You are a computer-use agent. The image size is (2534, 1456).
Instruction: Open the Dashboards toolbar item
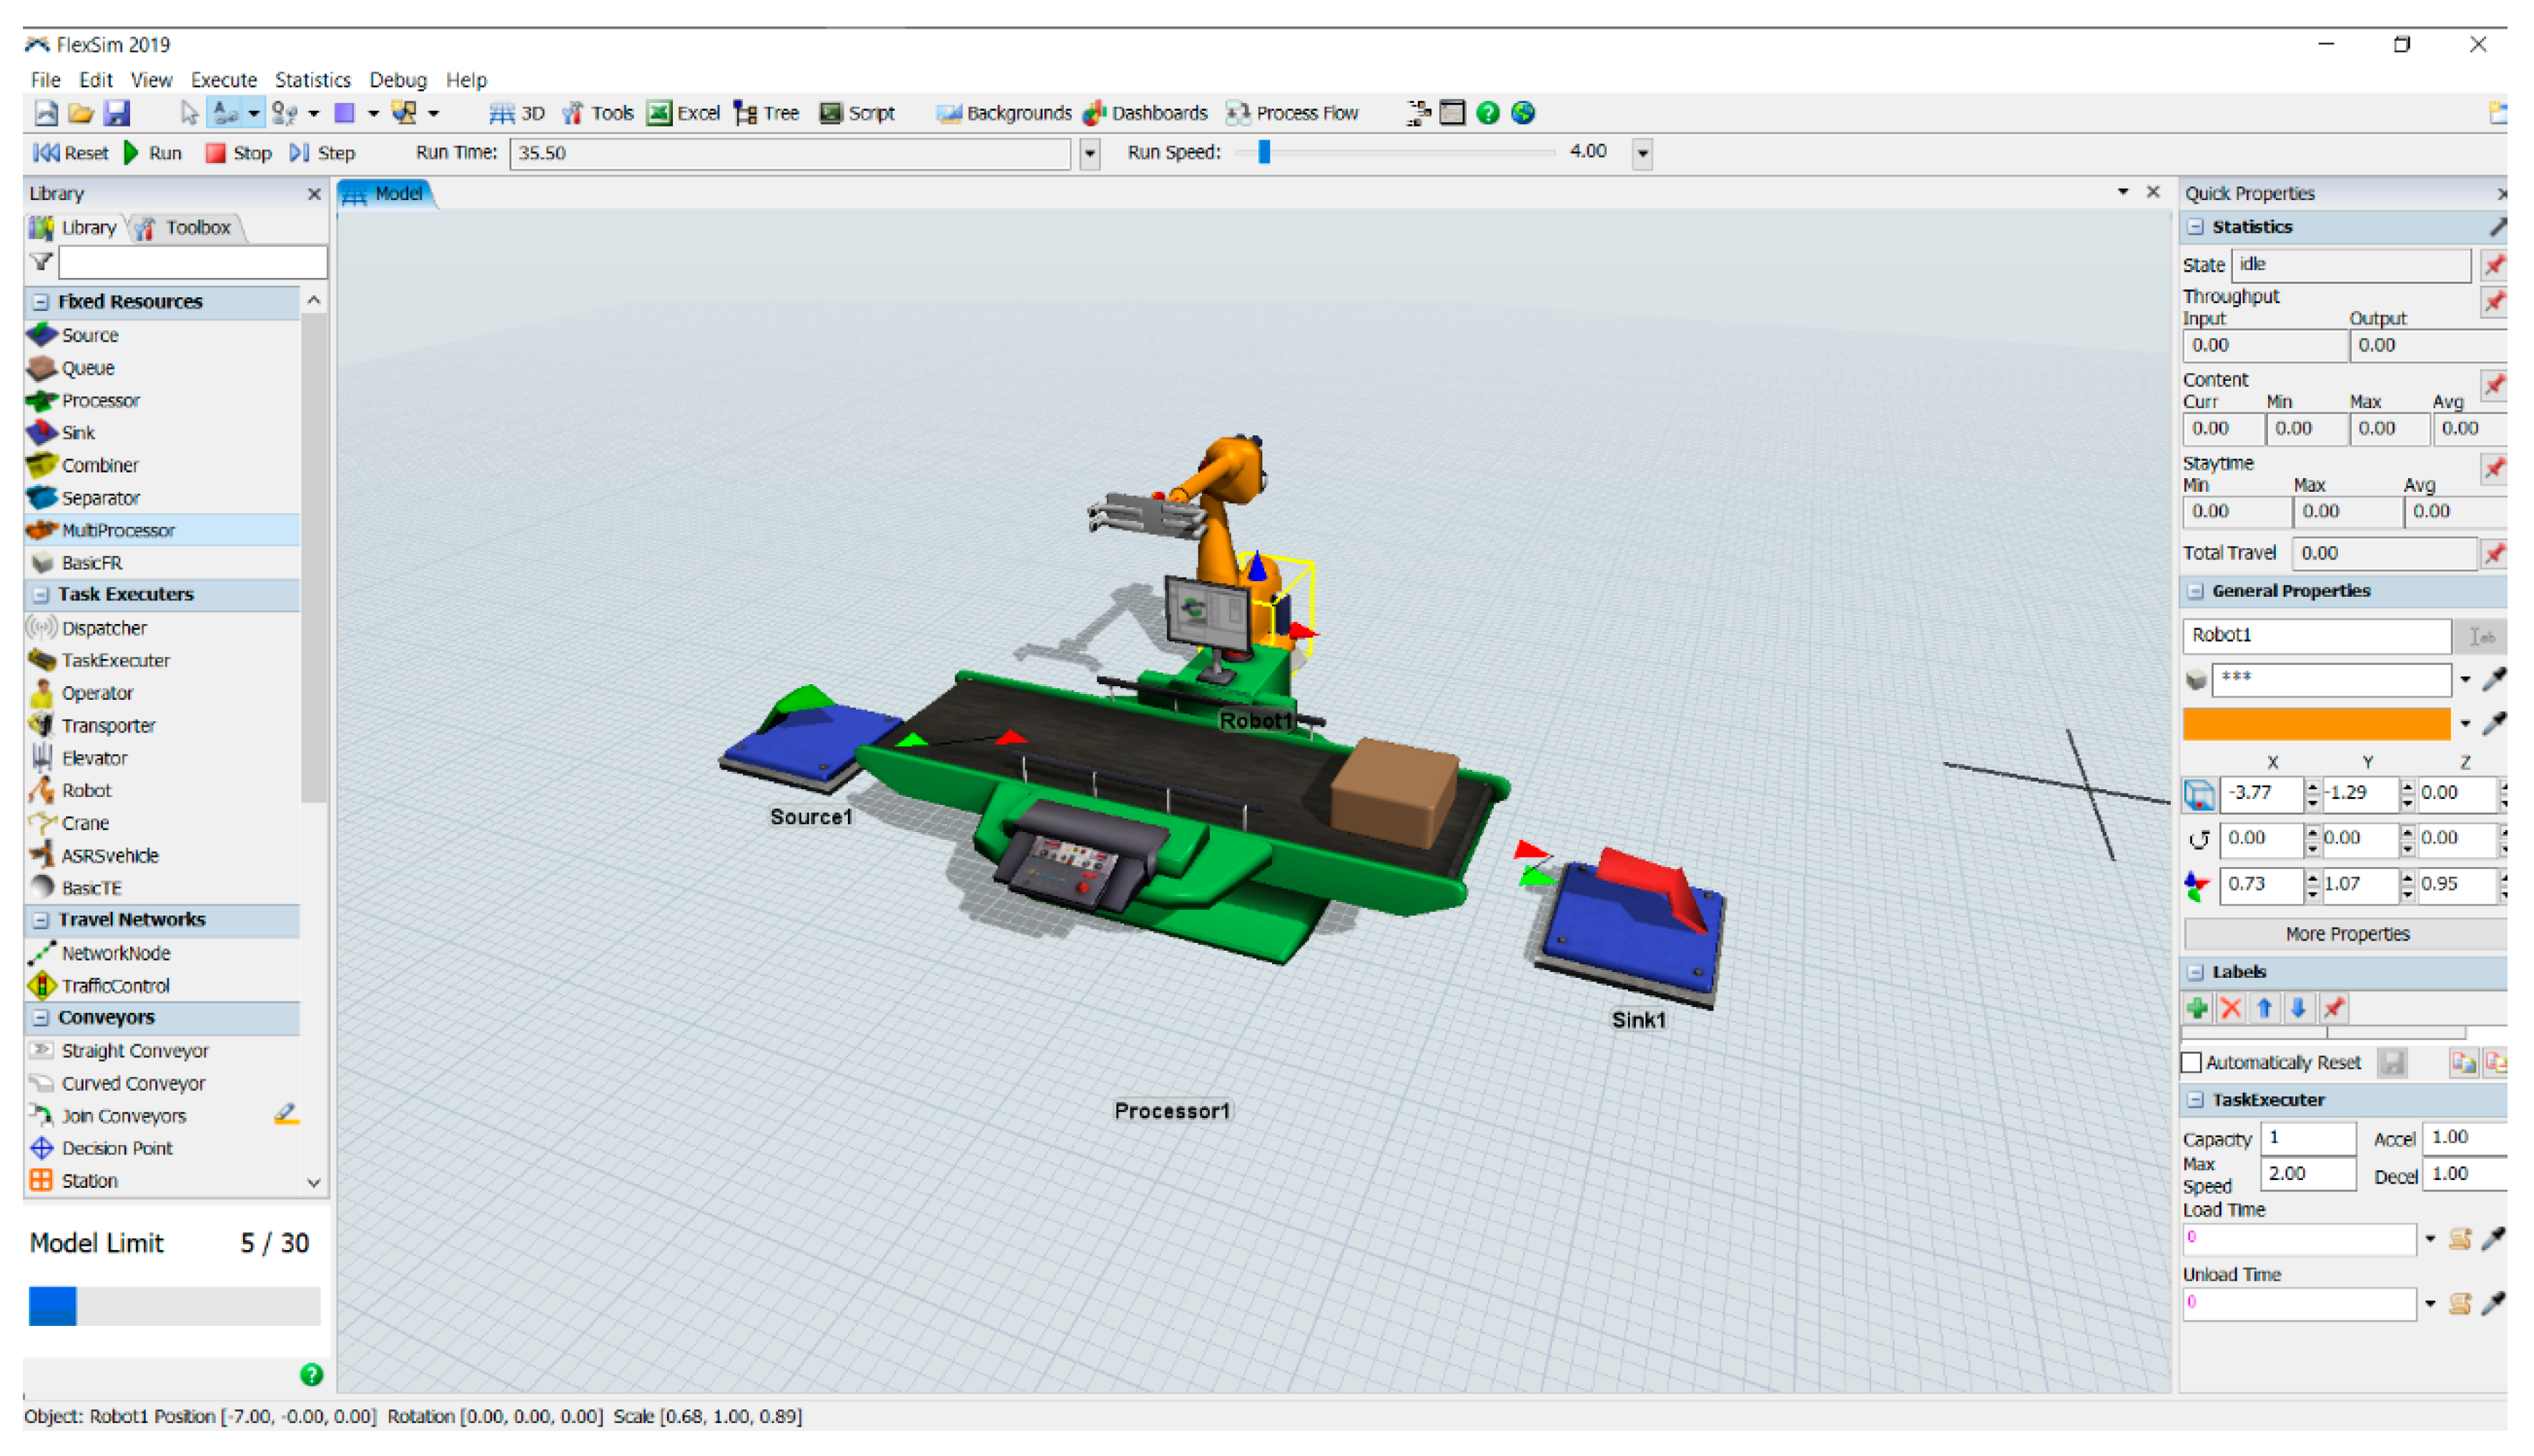pyautogui.click(x=1146, y=113)
